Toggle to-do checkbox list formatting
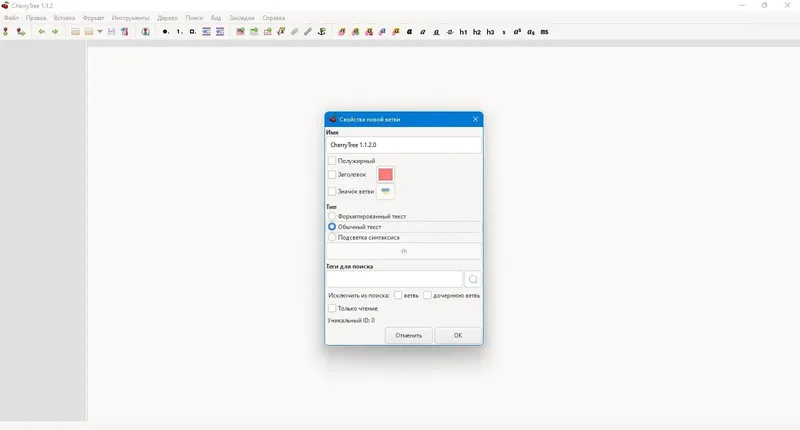800x430 pixels. click(192, 32)
